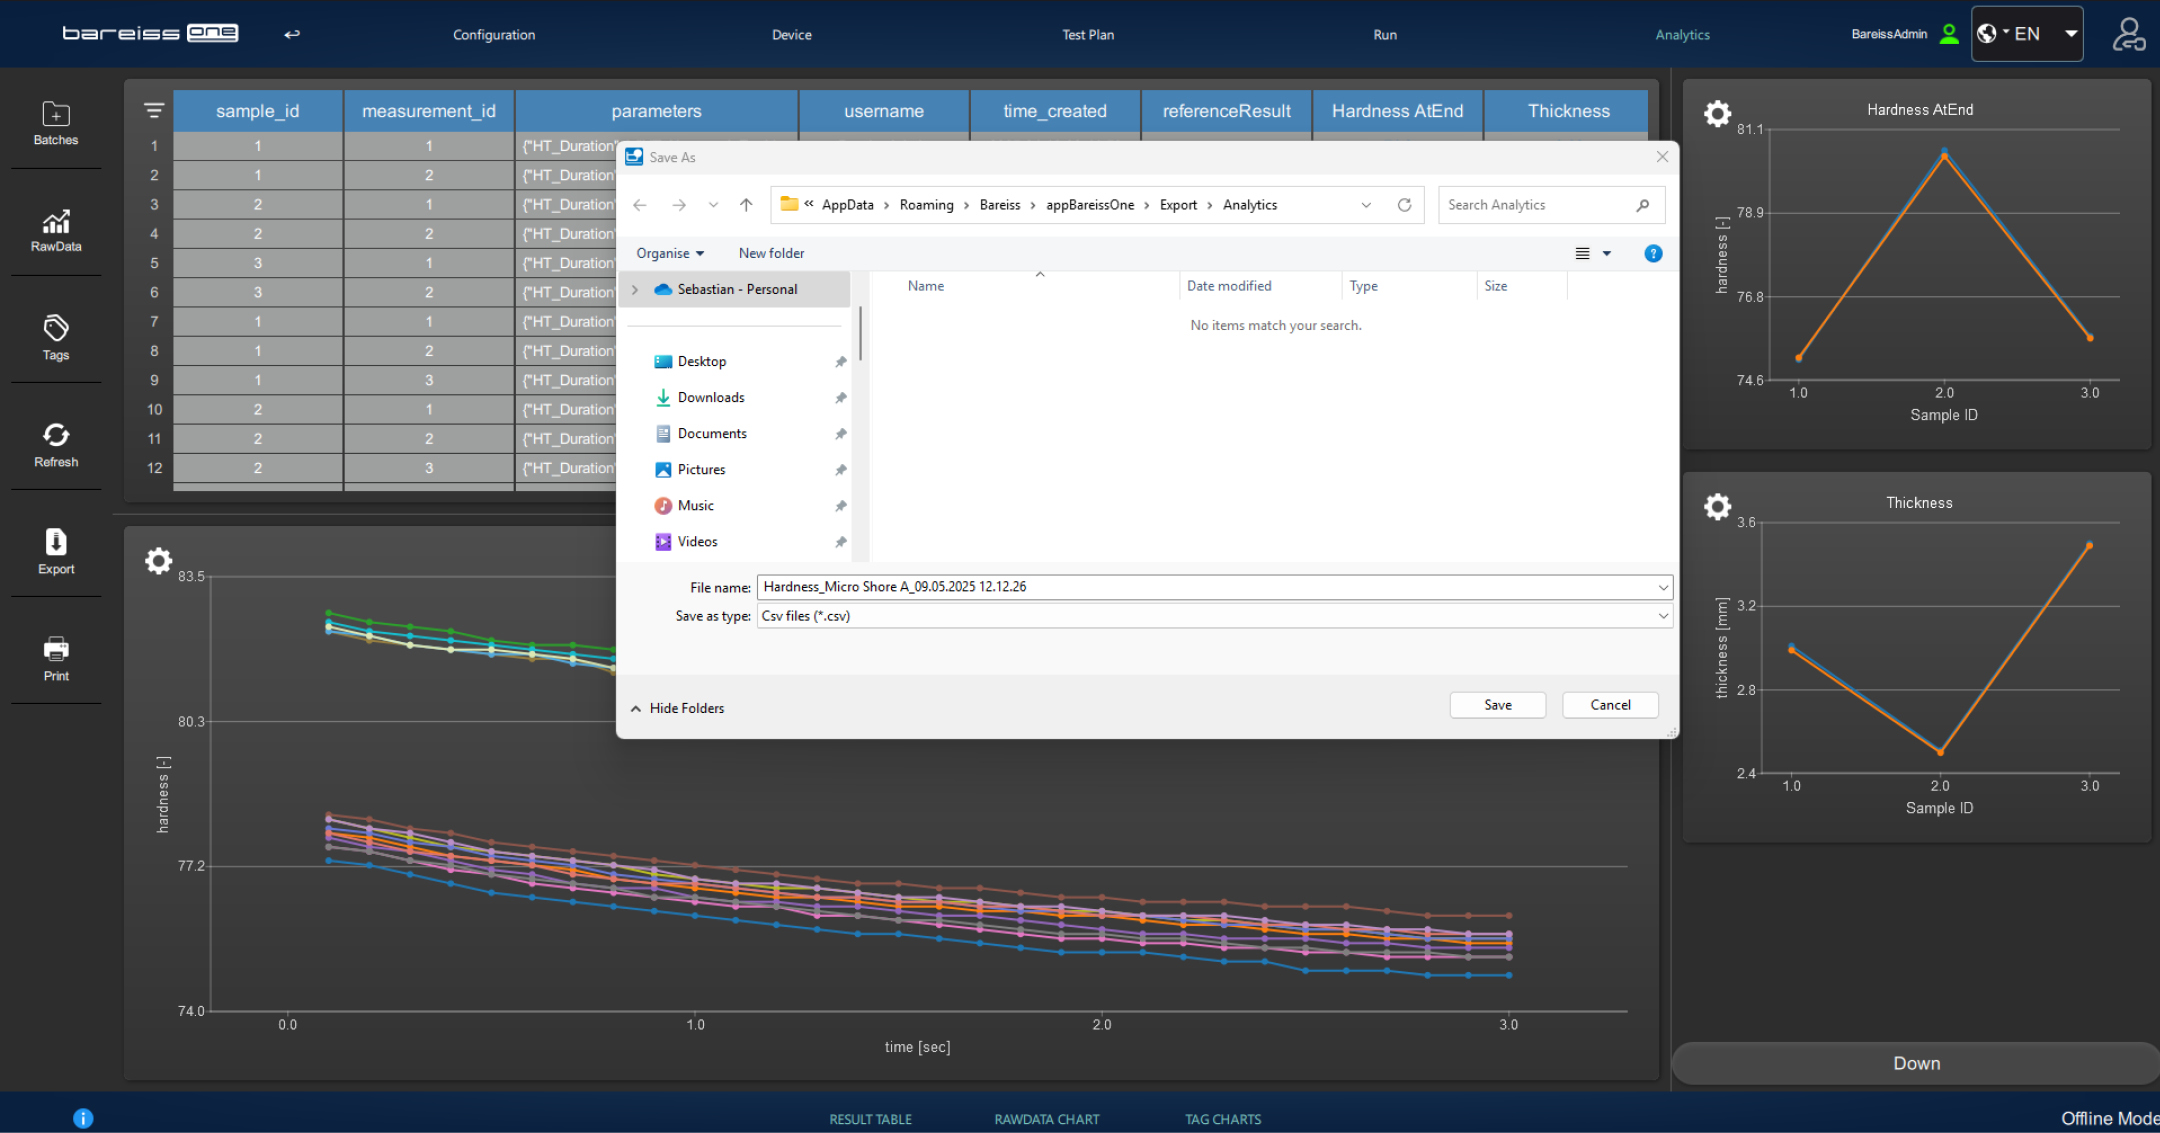
Task: Switch to RAWDATA CHART tab
Action: click(1047, 1119)
